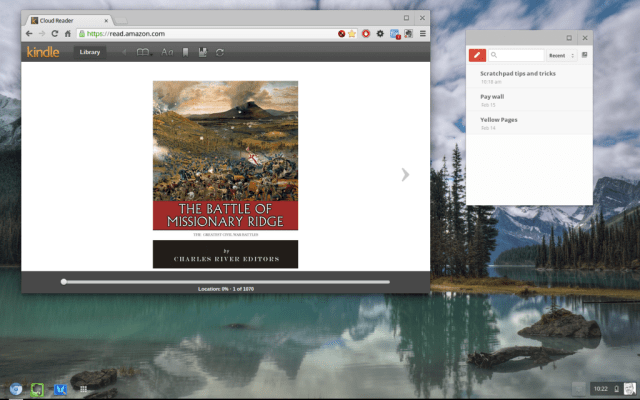Viewport: 640px width, 400px height.
Task: Open the Scratchpad tips and tricks note
Action: tap(529, 77)
